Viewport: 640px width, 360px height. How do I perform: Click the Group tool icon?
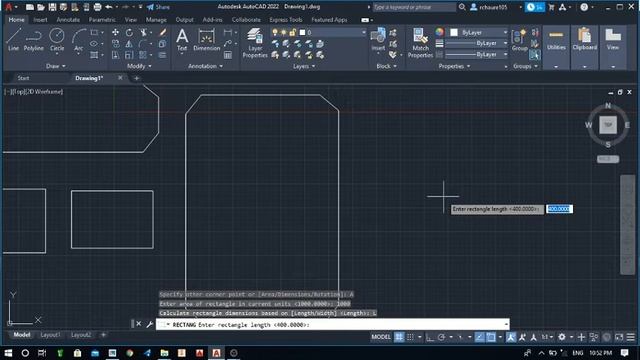pyautogui.click(x=520, y=40)
